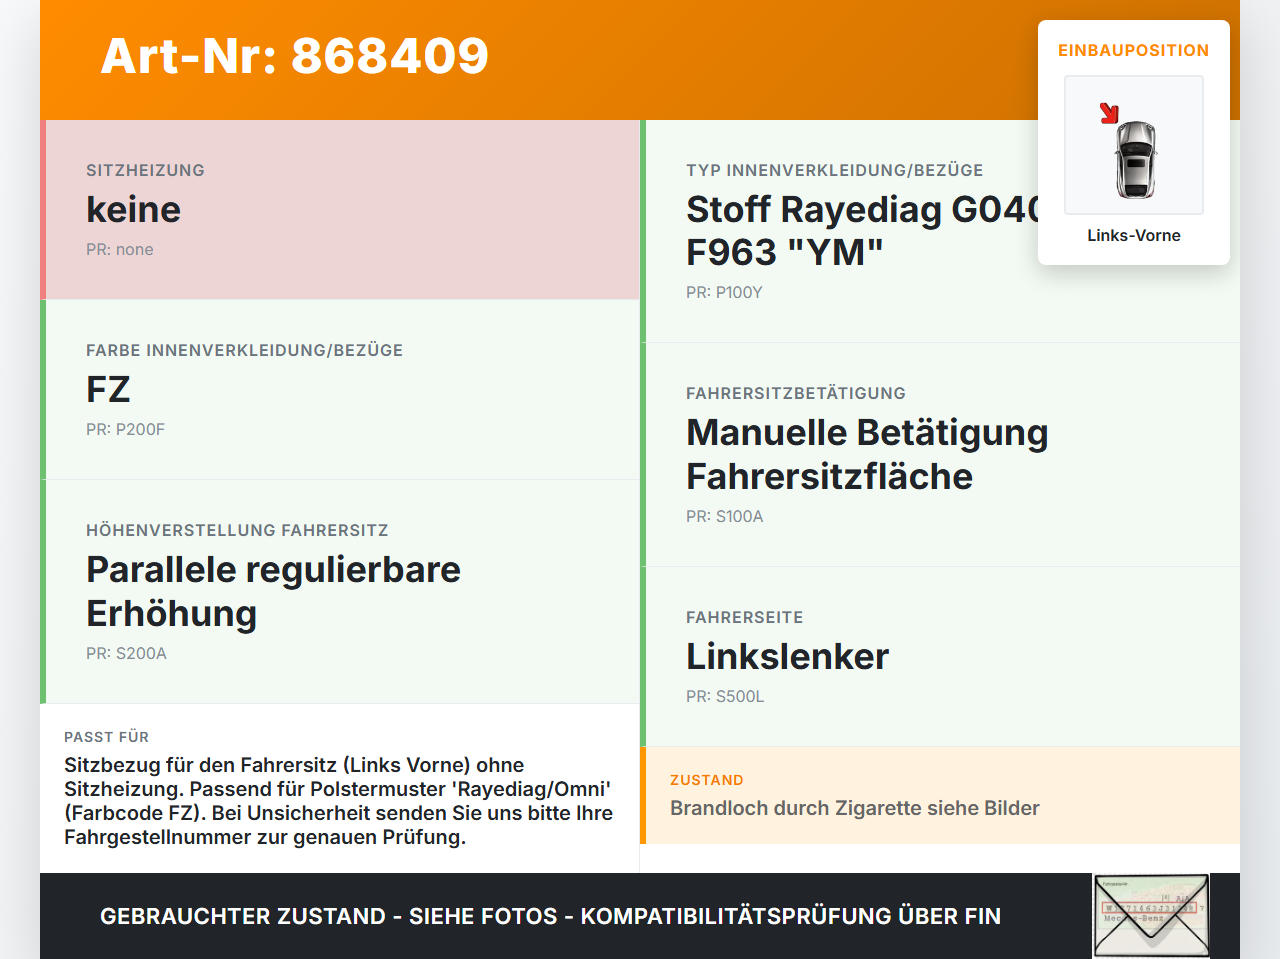Screen dimensions: 1280x959
Task: Click the PR: S500L code
Action: 725,696
